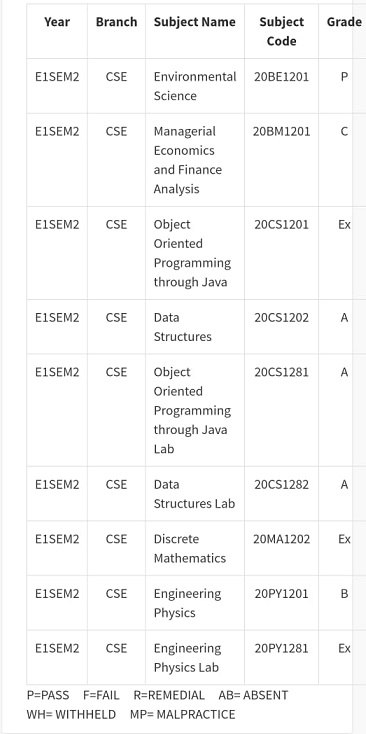Click the Year column header

coord(57,22)
